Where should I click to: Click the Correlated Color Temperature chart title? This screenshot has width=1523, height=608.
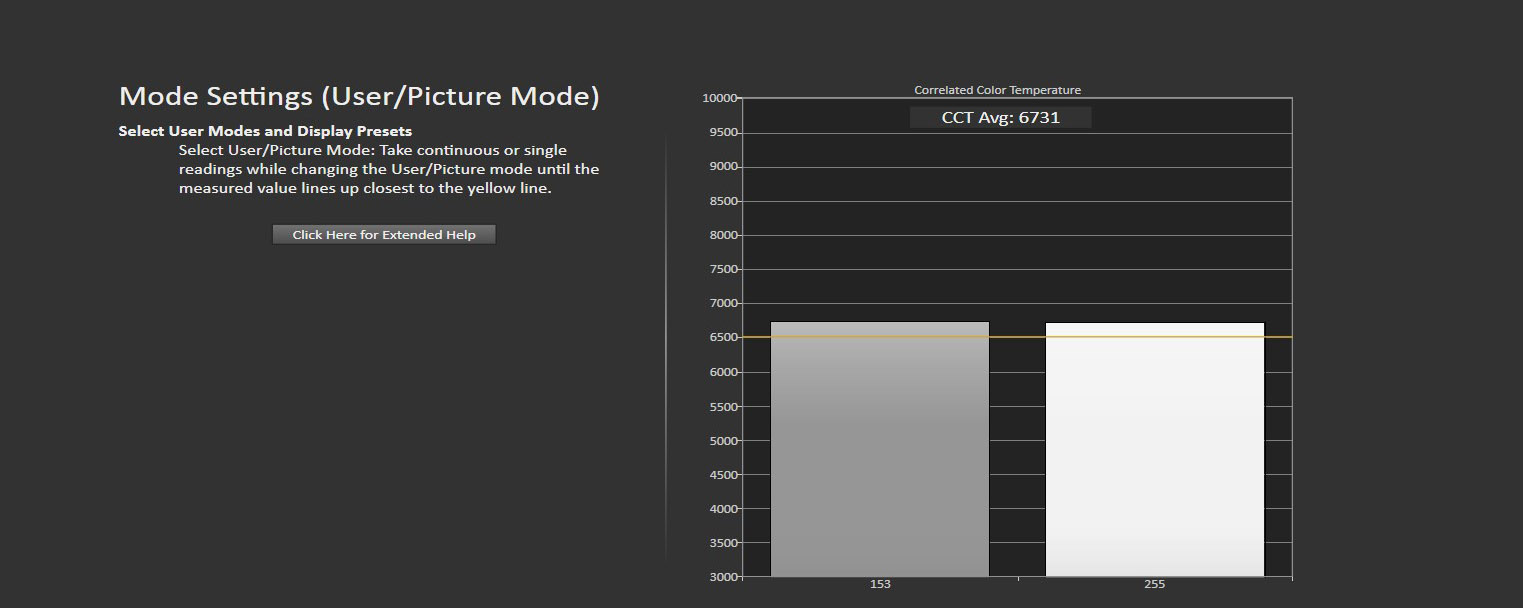997,90
